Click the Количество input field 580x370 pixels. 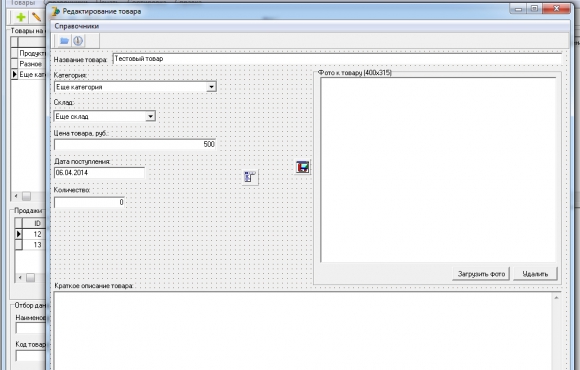pos(89,202)
